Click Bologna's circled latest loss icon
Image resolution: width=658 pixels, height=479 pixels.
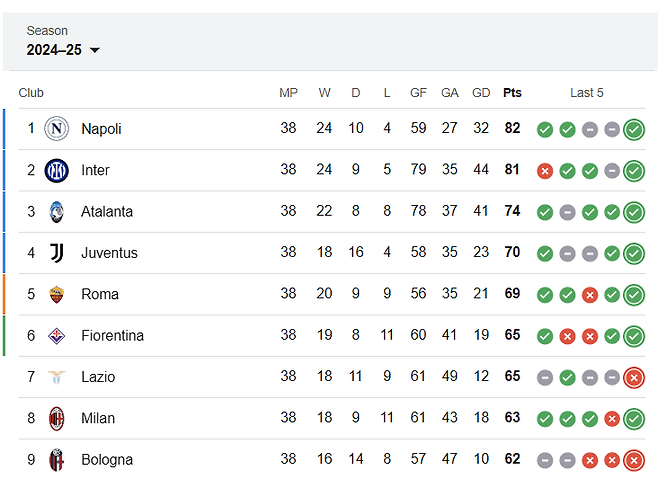point(633,461)
